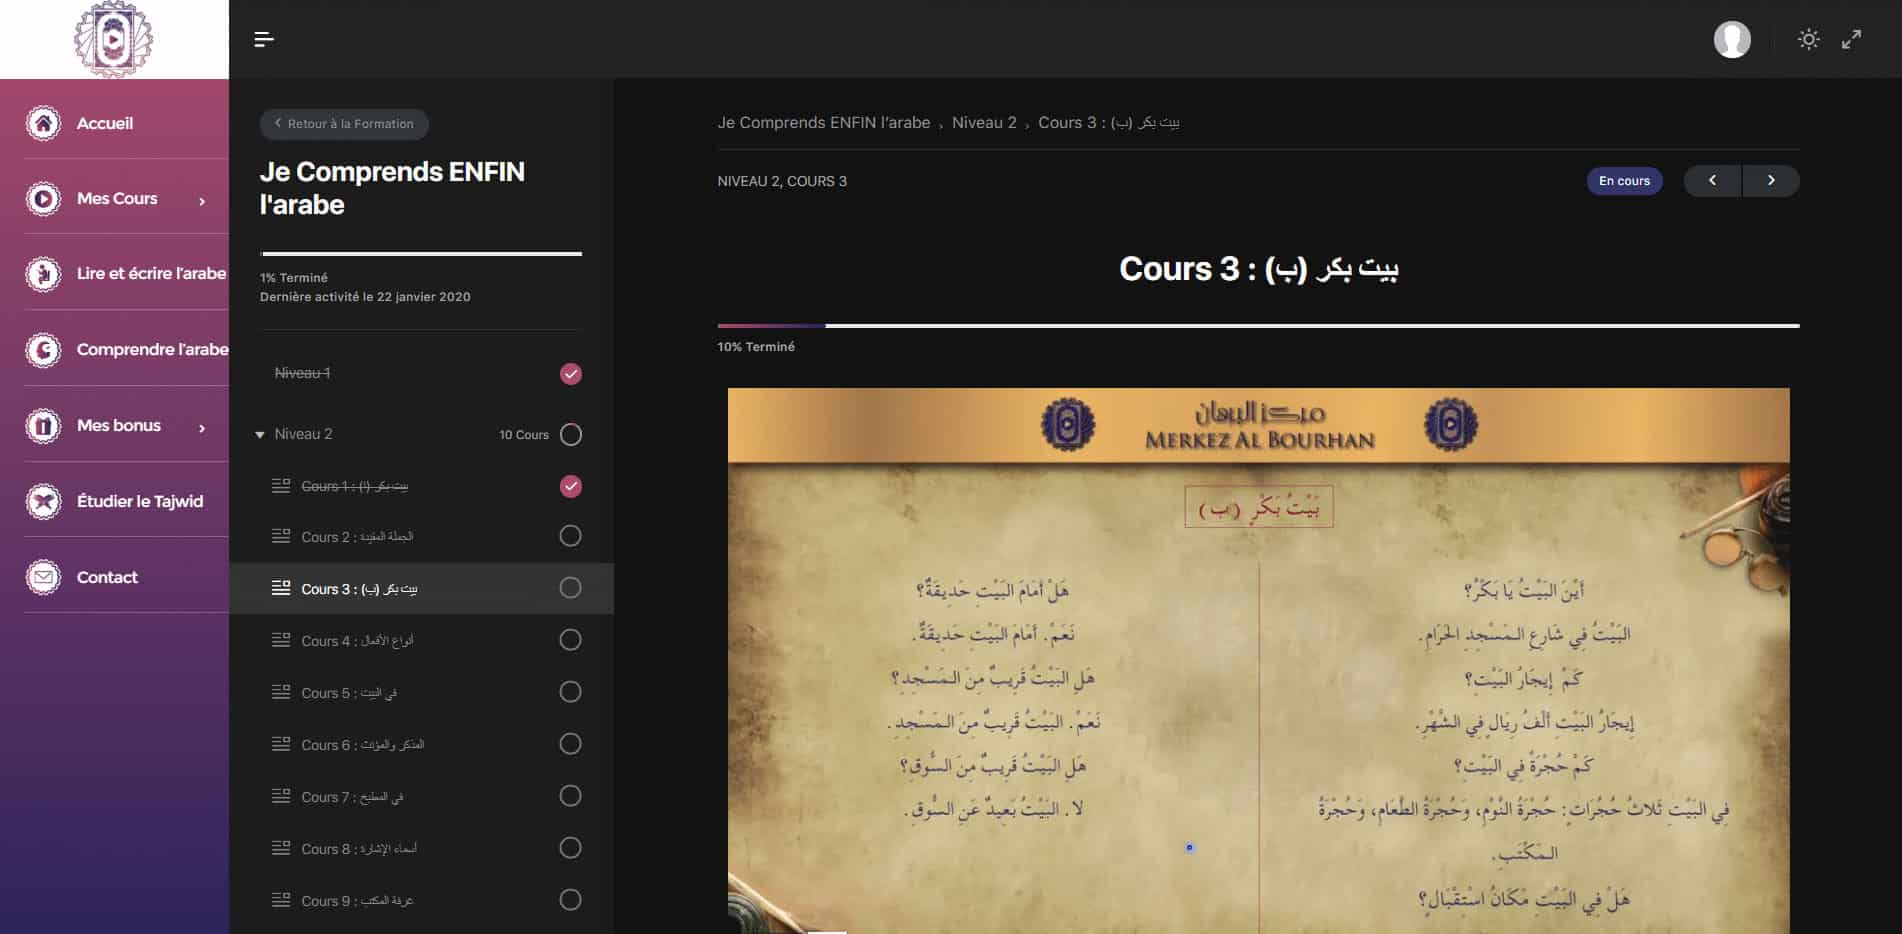Image resolution: width=1902 pixels, height=934 pixels.
Task: Click the Accueil home icon
Action: click(43, 123)
